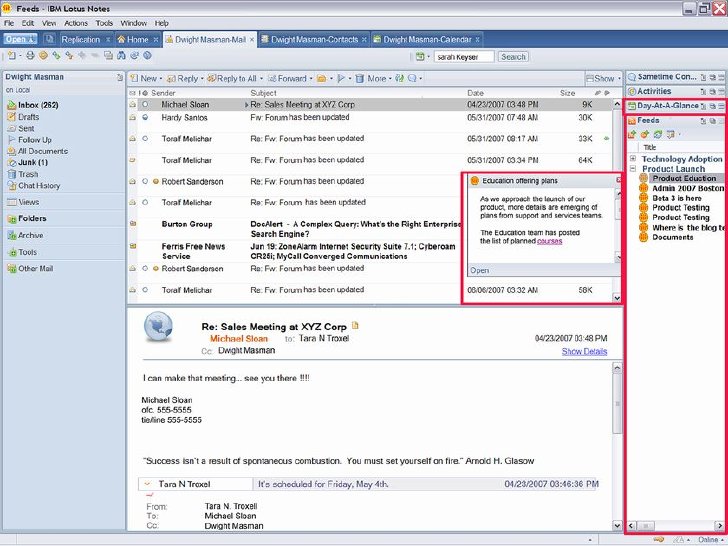Click the Feeds panel horizontal scrollbar
Viewport: 728px width, 546px height.
[x=676, y=526]
